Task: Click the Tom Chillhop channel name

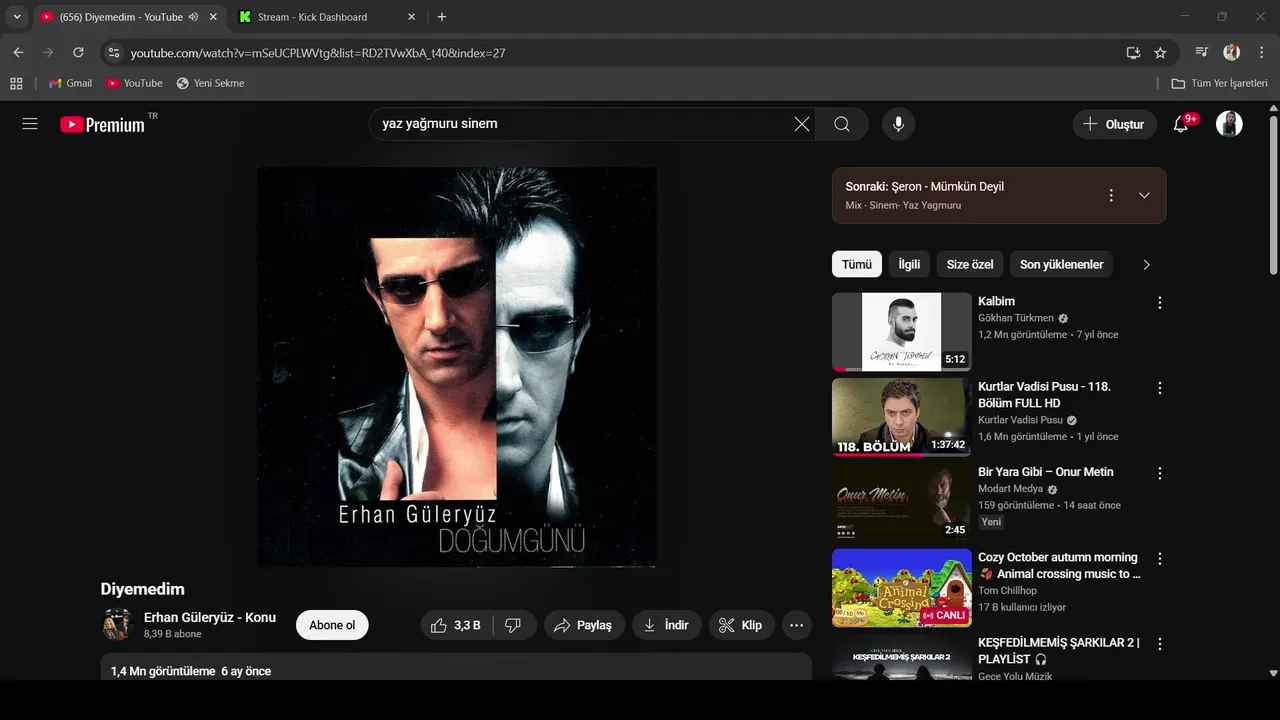Action: coord(1007,591)
